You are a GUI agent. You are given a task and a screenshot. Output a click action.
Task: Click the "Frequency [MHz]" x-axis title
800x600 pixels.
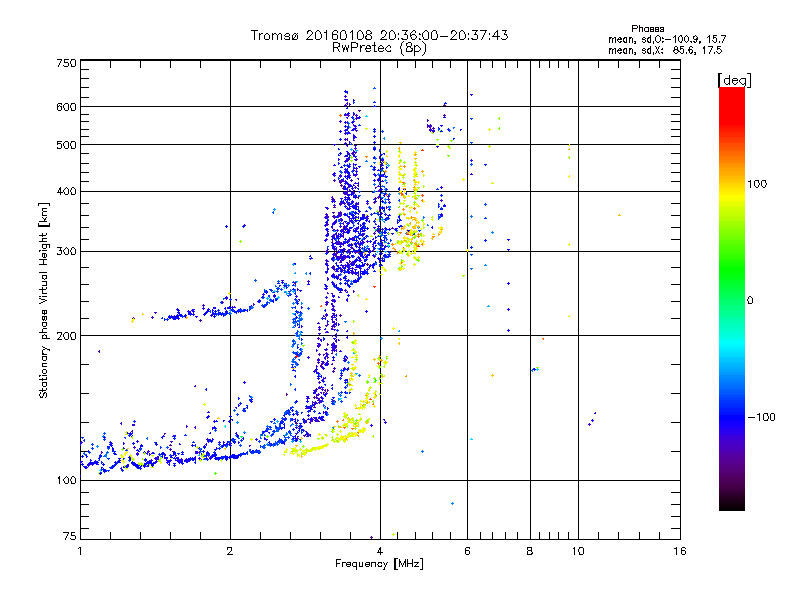pos(379,564)
